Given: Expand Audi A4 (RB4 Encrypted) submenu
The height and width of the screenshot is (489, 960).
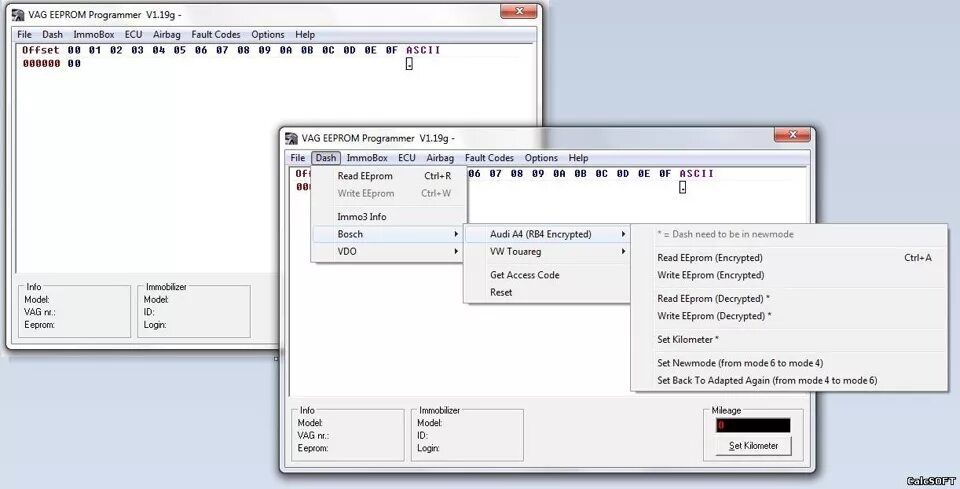Looking at the screenshot, I should point(547,234).
